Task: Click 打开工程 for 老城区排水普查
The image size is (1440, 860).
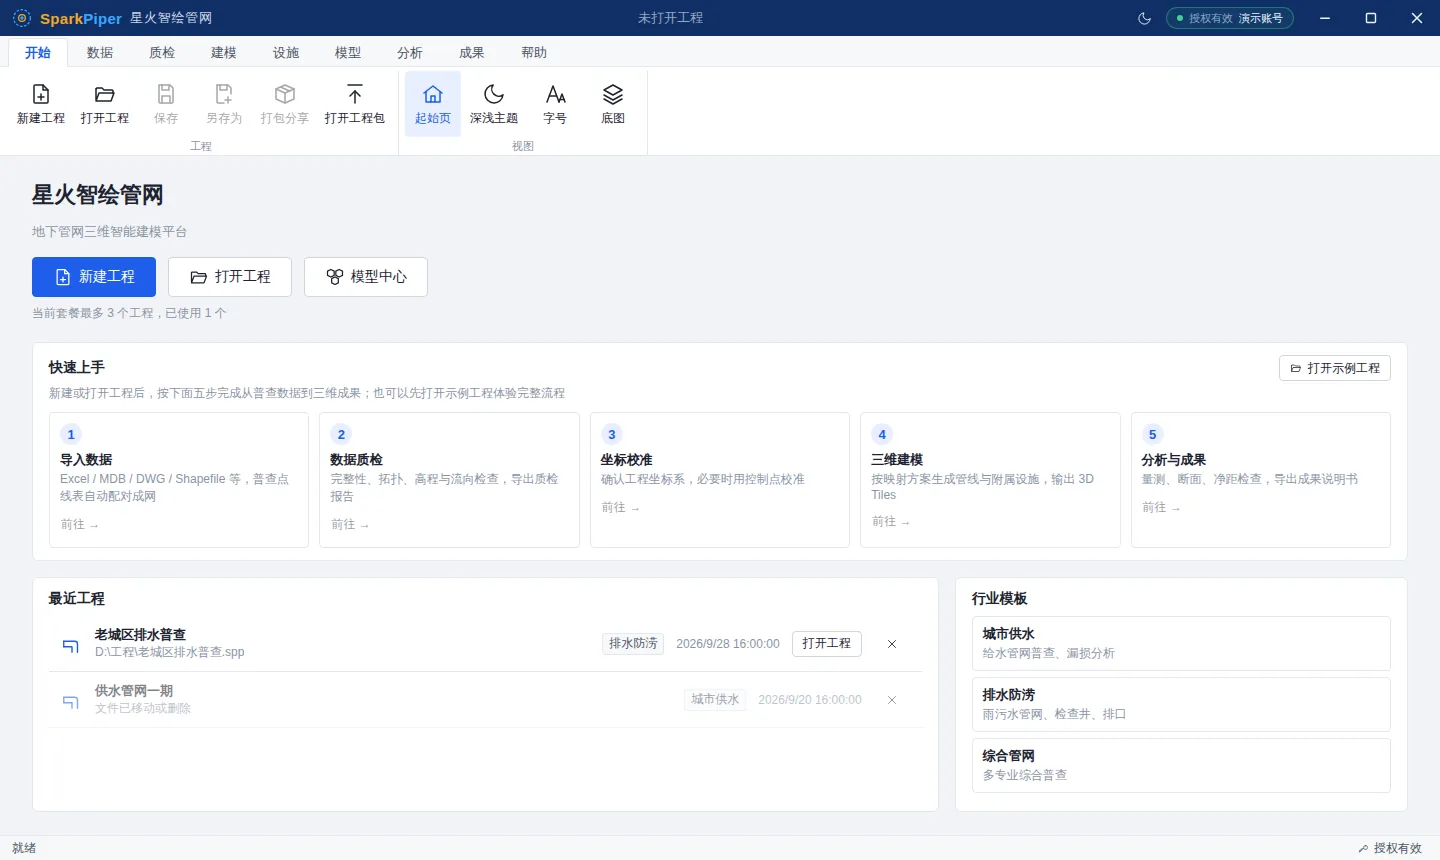Action: click(827, 644)
